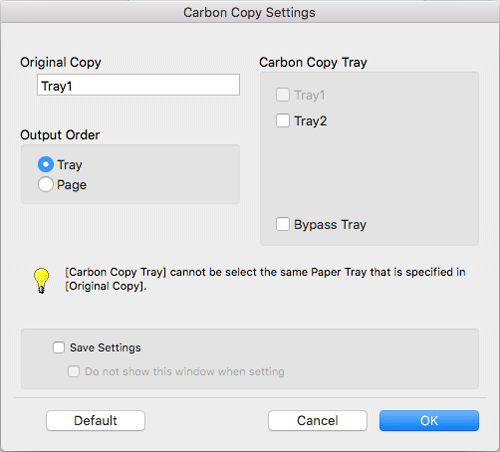
Task: Click the Original Copy Tray1 field
Action: pyautogui.click(x=138, y=85)
